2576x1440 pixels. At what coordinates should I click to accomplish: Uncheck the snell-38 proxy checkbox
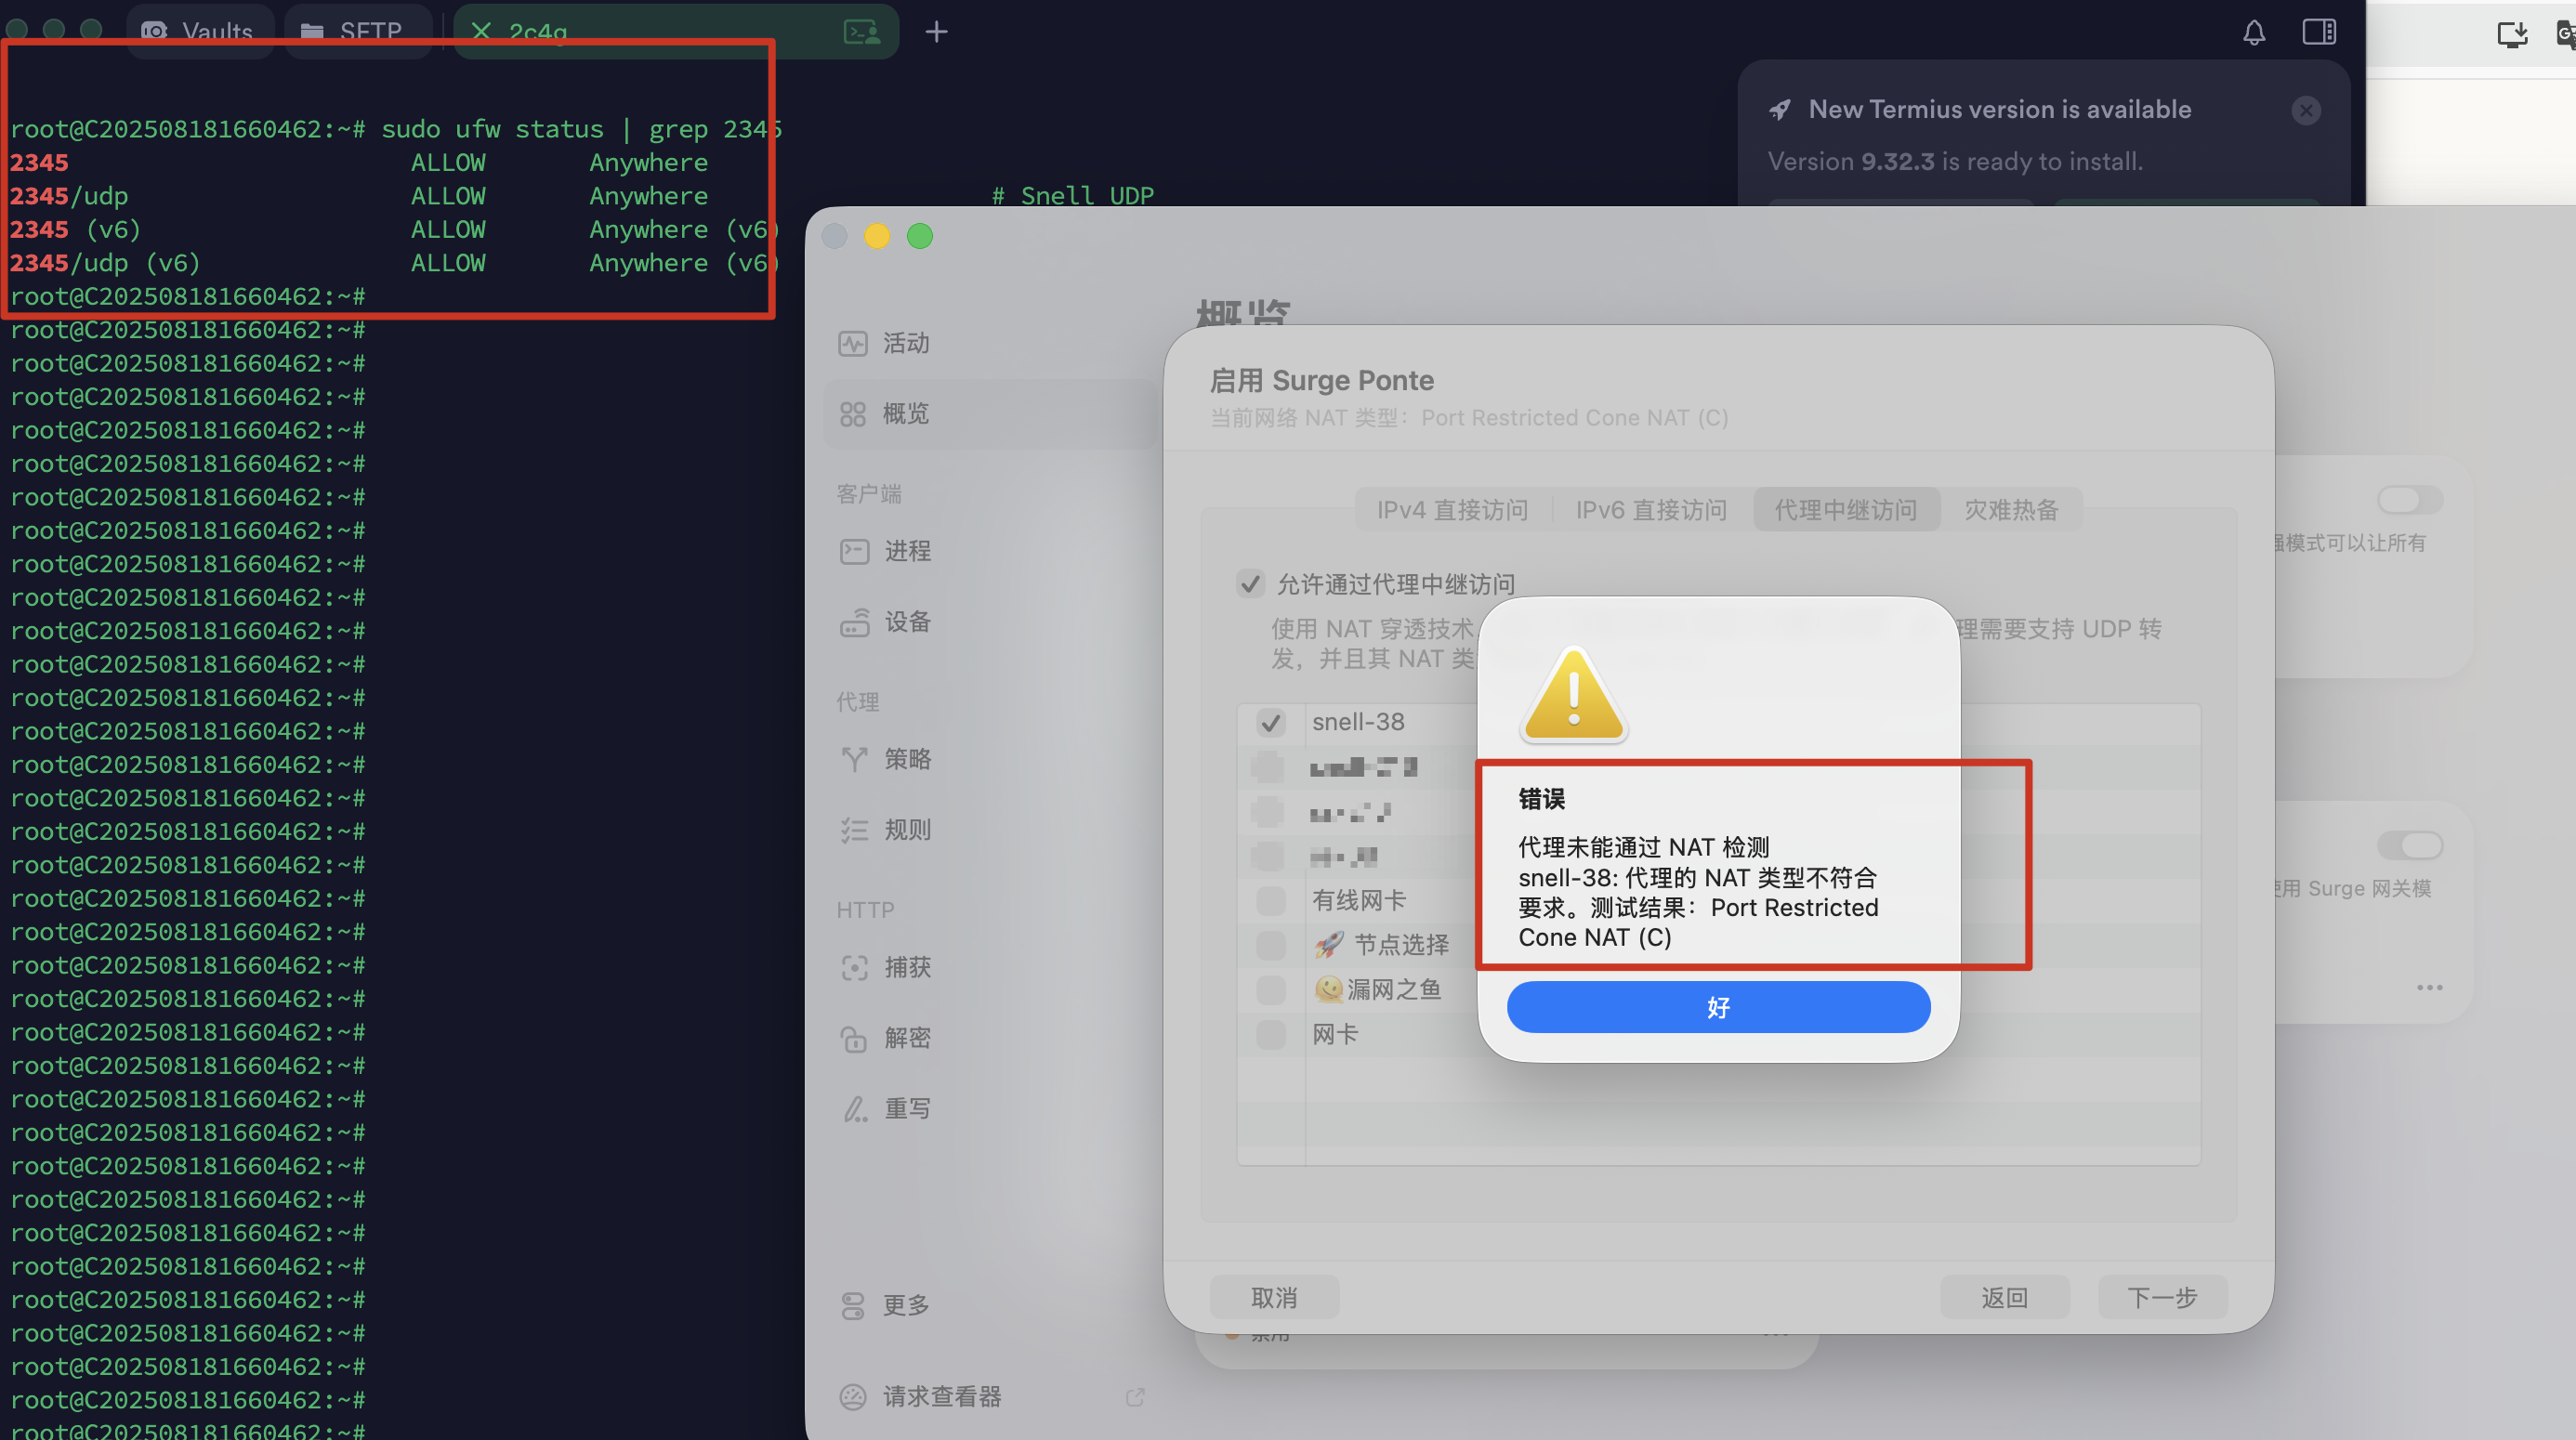tap(1271, 722)
